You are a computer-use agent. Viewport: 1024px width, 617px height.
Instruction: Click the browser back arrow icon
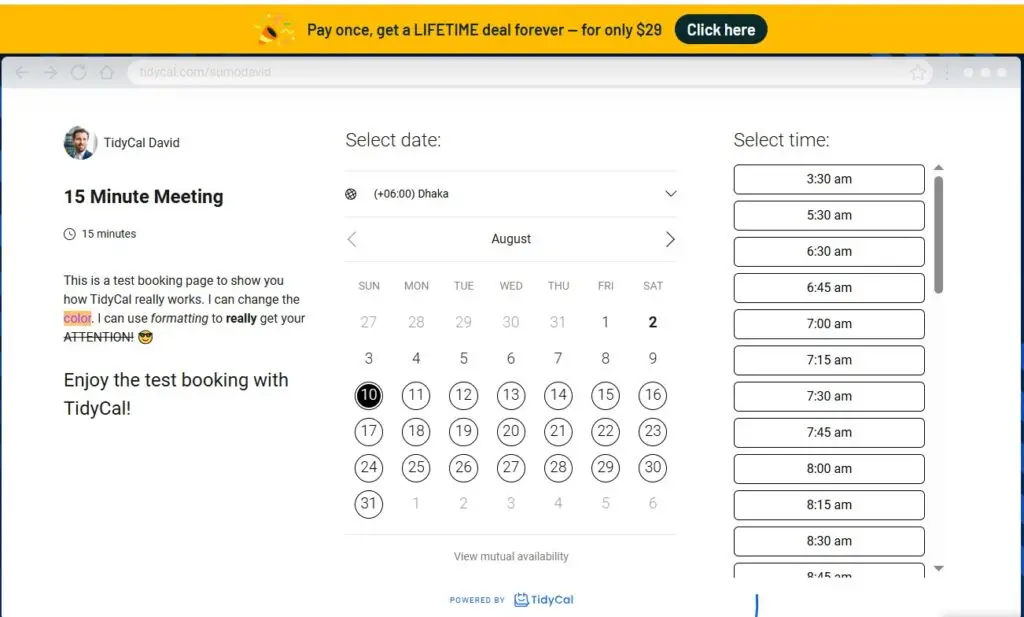pos(22,73)
